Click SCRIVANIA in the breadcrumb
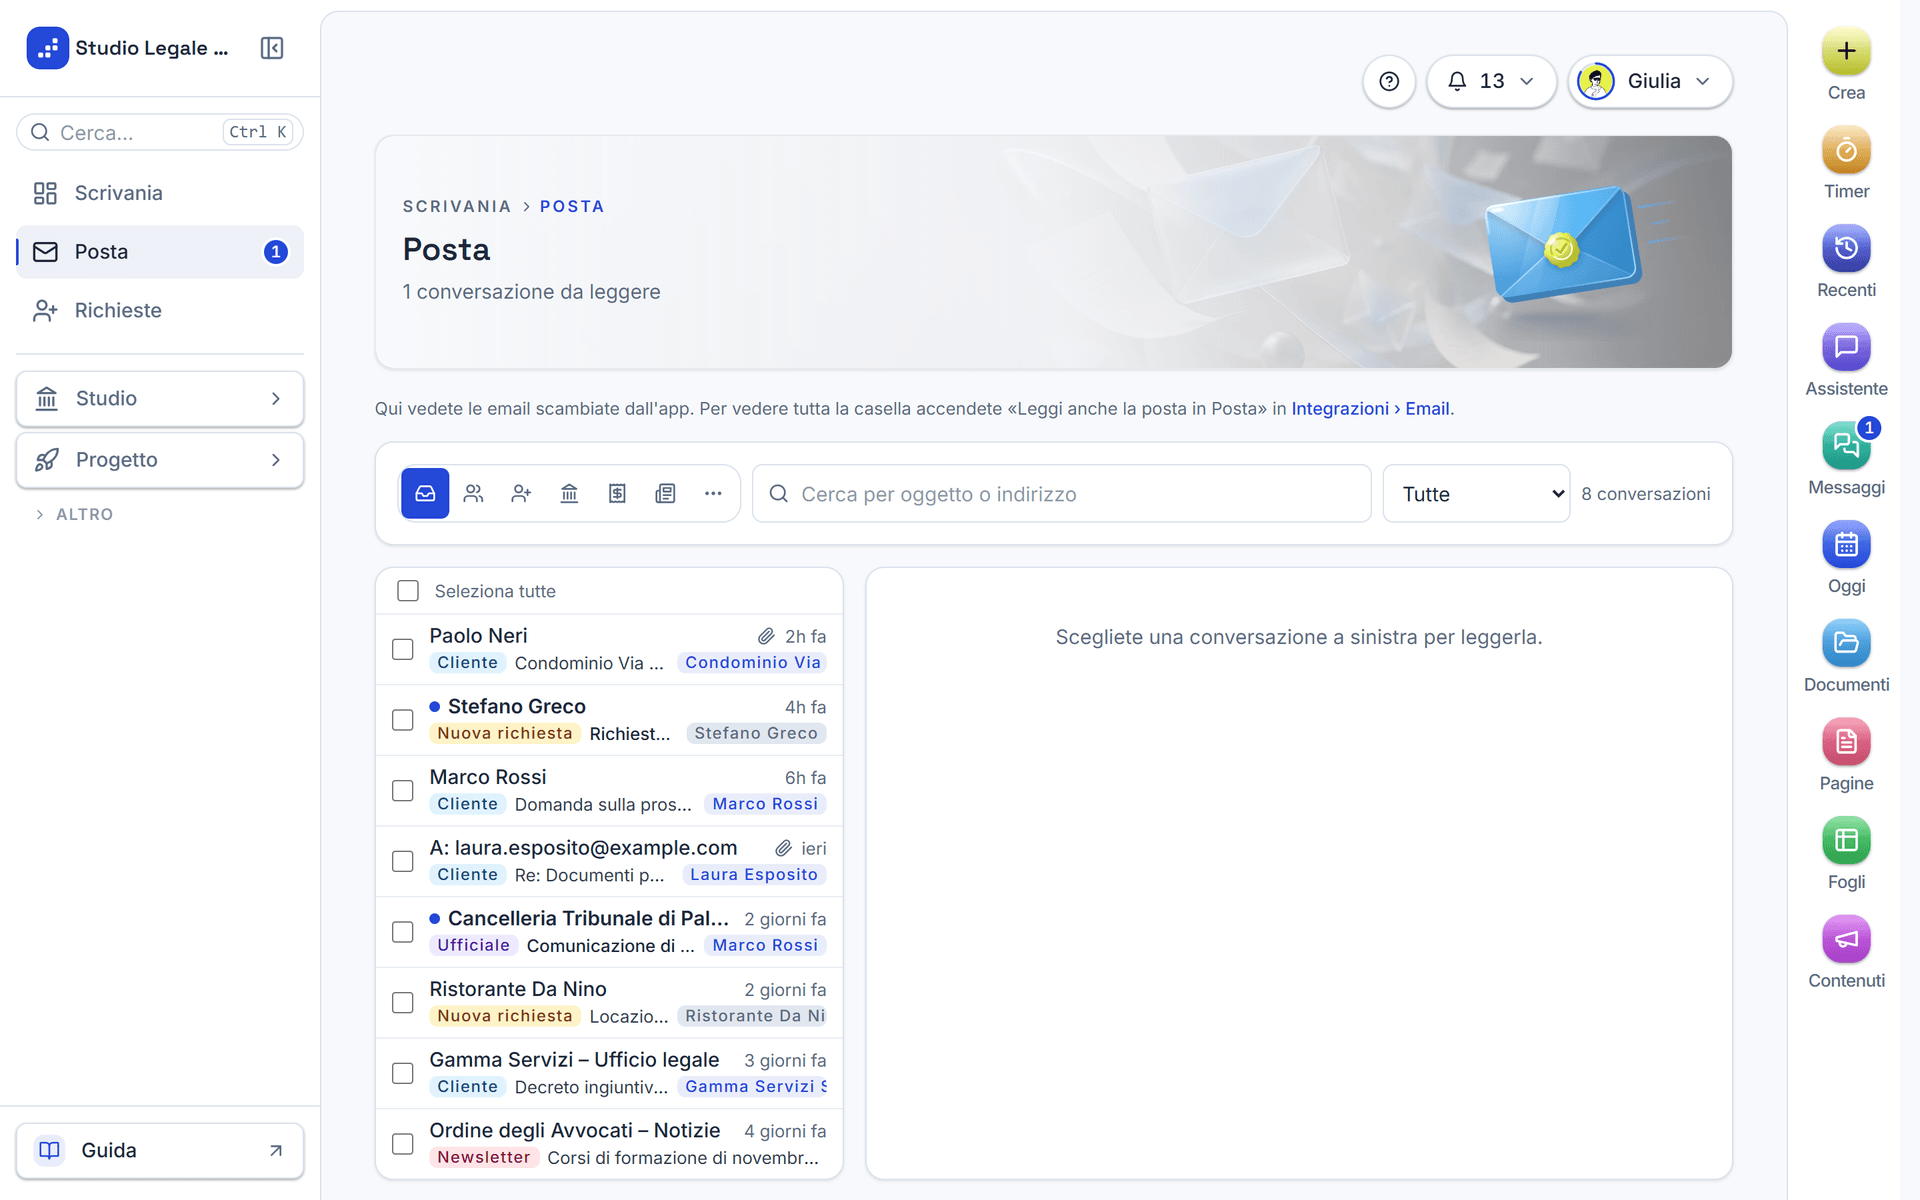Image resolution: width=1920 pixels, height=1200 pixels. pyautogui.click(x=457, y=206)
